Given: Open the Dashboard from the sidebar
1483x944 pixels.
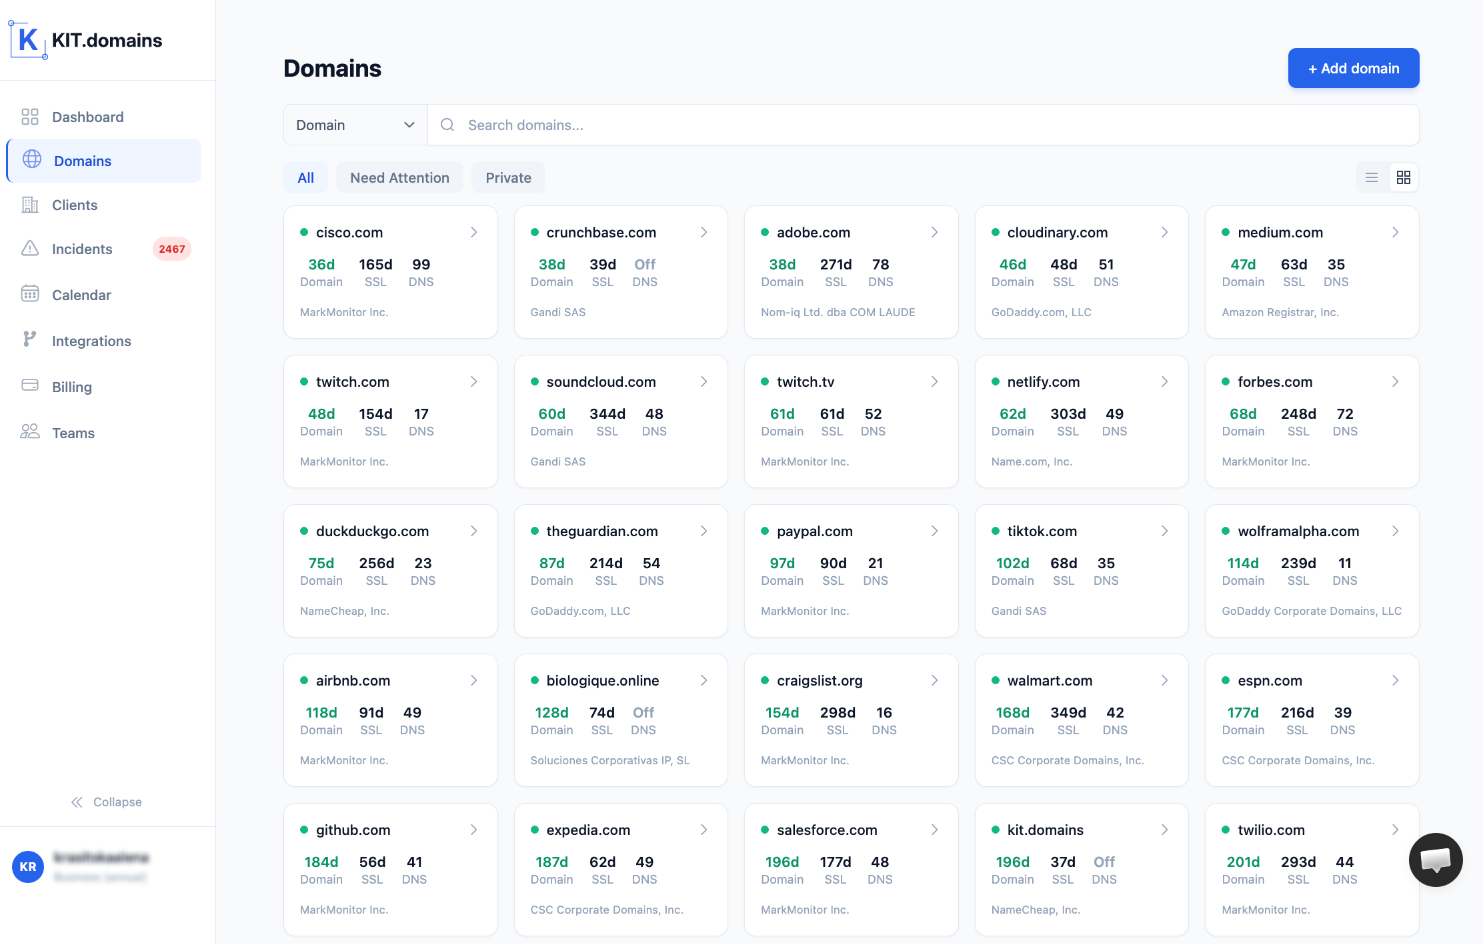Looking at the screenshot, I should coord(87,116).
